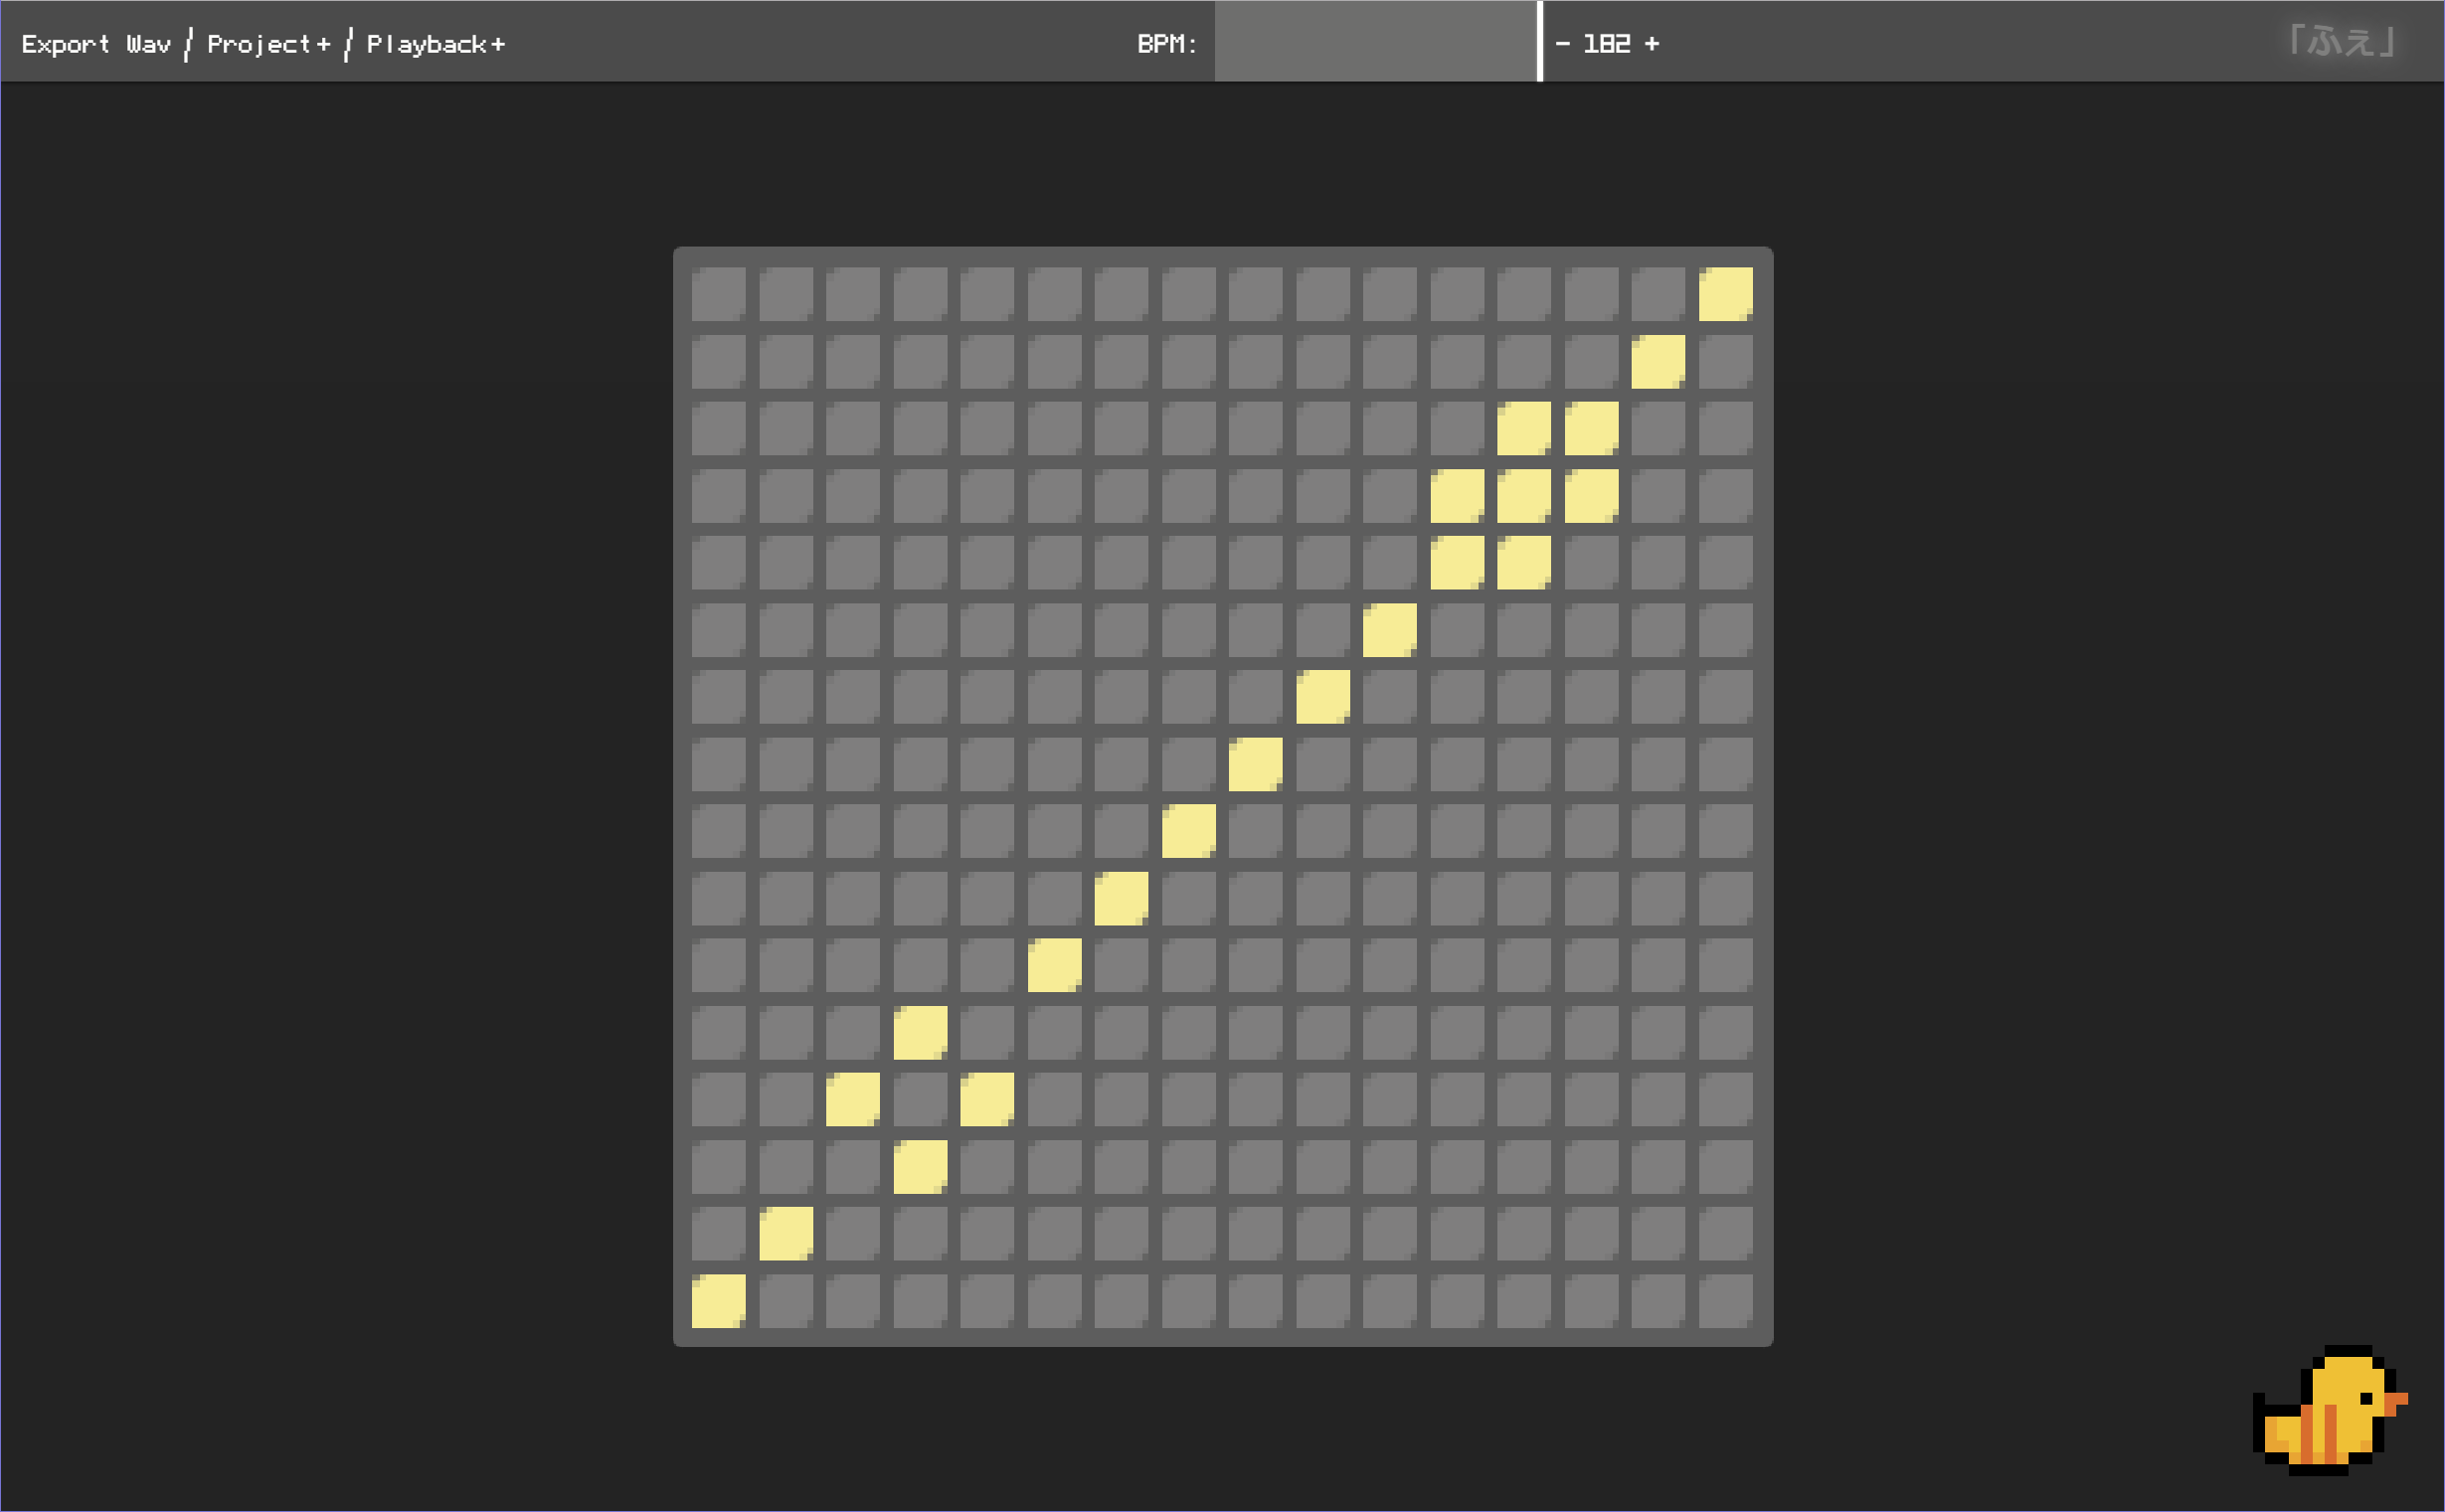Image resolution: width=2445 pixels, height=1512 pixels.
Task: Turn off the lit cell in the second row from the top
Action: (1658, 361)
